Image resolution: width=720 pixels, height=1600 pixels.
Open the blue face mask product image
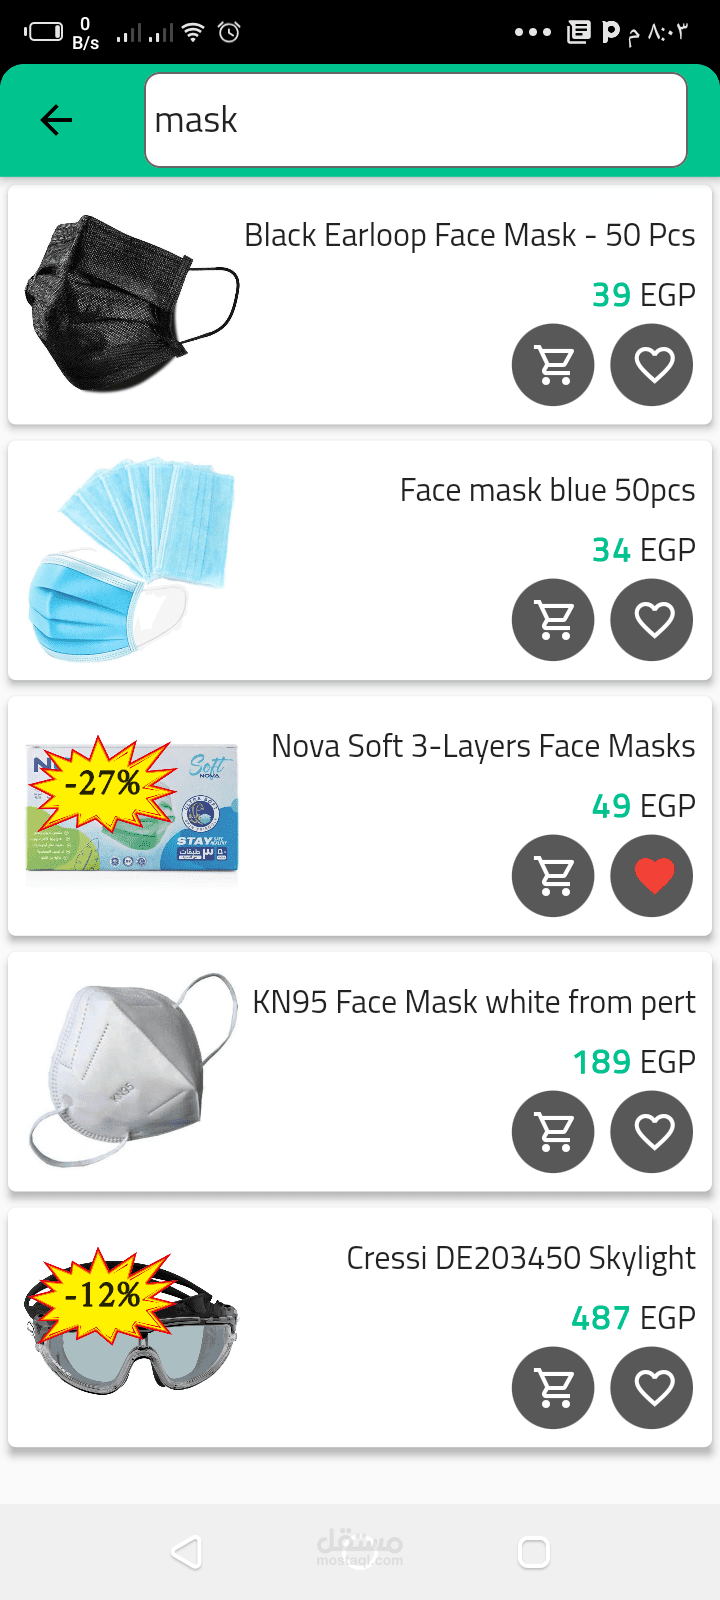click(132, 560)
